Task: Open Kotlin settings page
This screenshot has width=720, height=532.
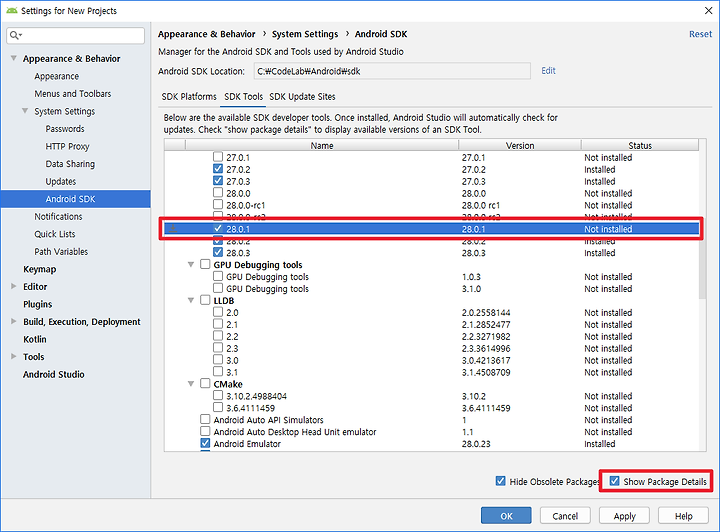Action: (x=35, y=339)
